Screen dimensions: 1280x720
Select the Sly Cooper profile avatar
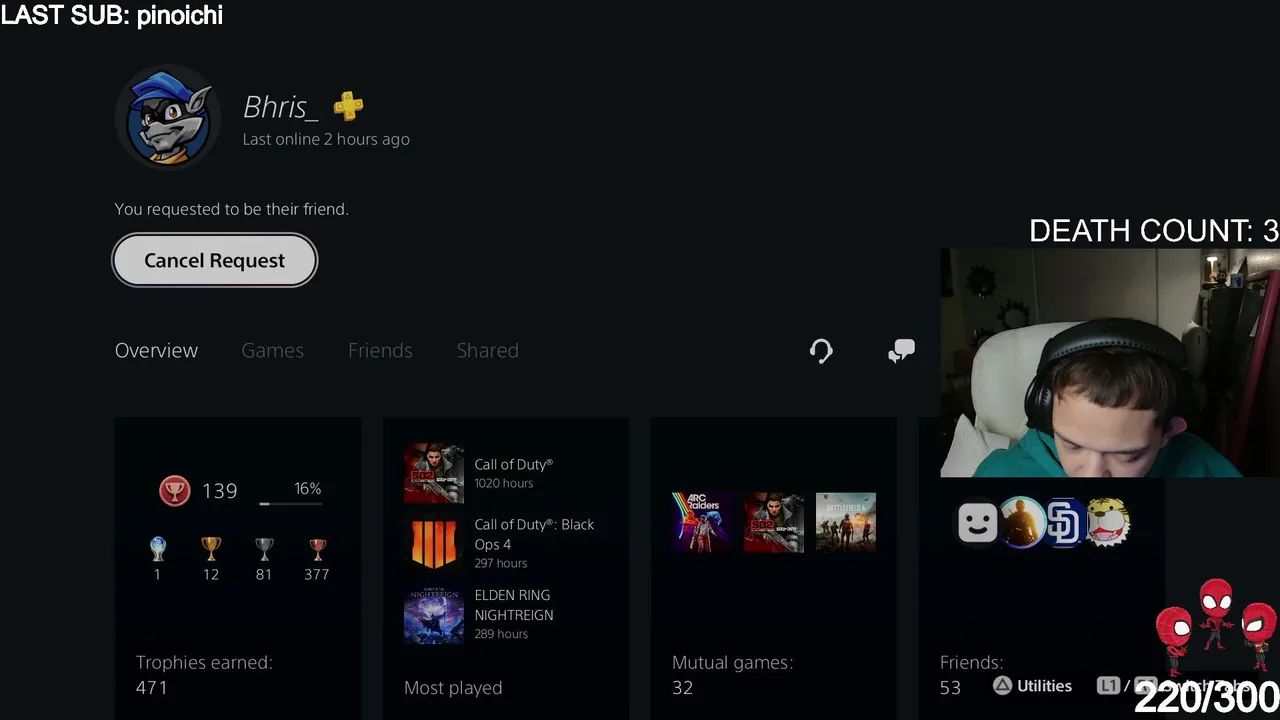tap(169, 119)
